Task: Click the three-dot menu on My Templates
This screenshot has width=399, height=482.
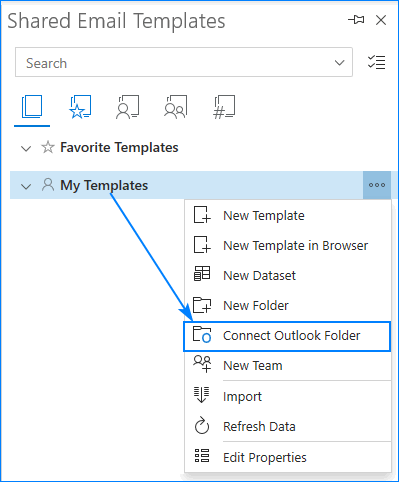Action: (377, 185)
